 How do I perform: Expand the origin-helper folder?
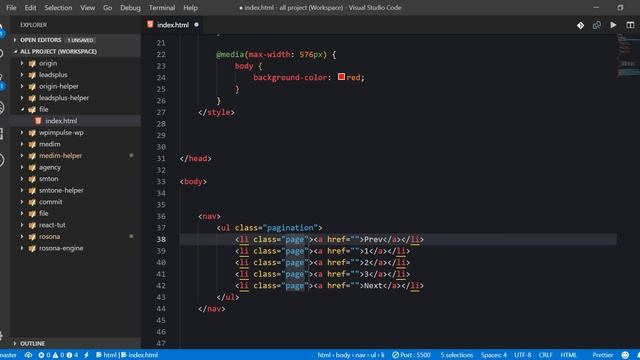(22, 86)
